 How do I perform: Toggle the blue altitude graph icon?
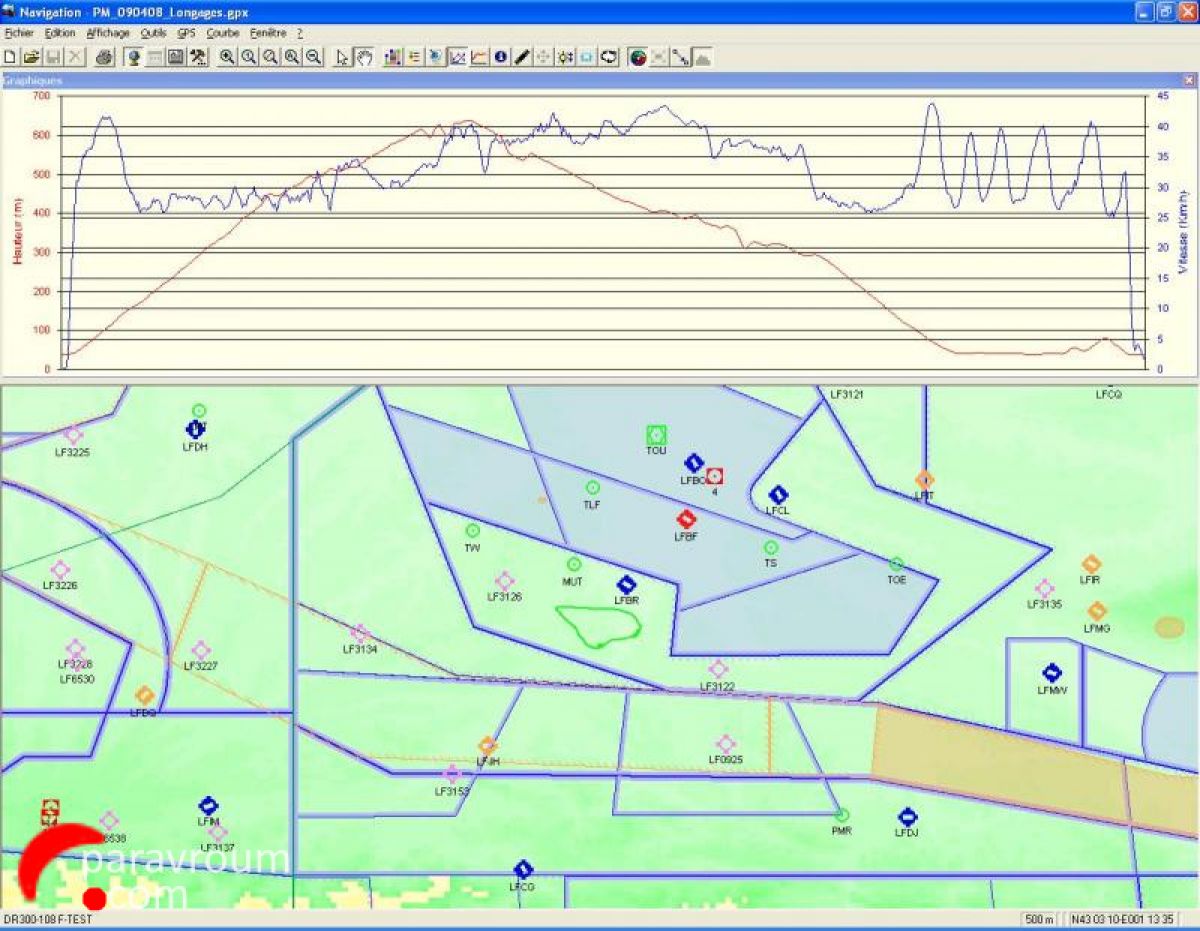[458, 57]
